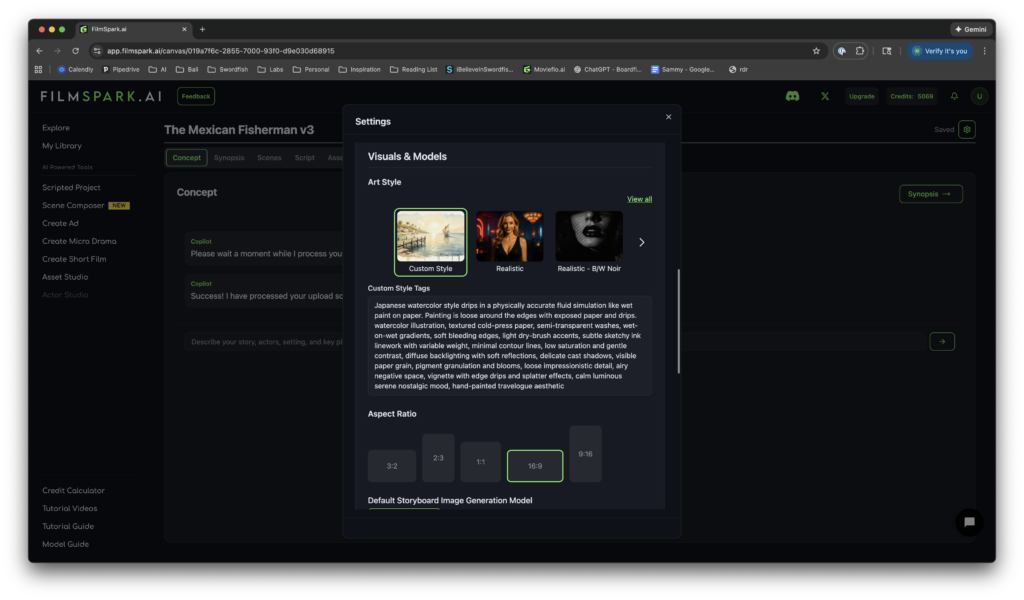This screenshot has width=1024, height=600.
Task: Open project settings gear beside Saved
Action: click(966, 129)
